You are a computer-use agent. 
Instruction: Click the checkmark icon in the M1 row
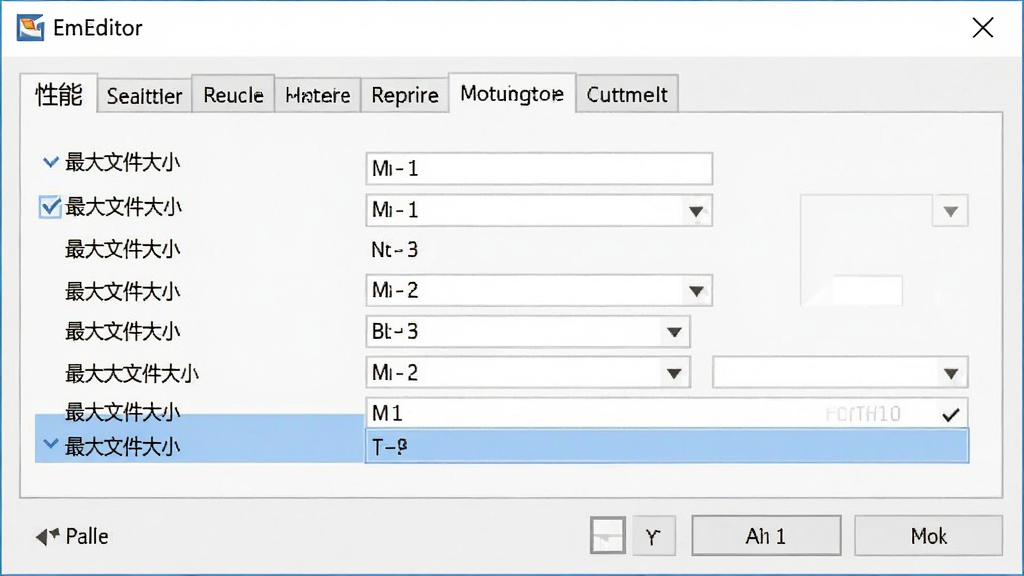click(x=951, y=414)
